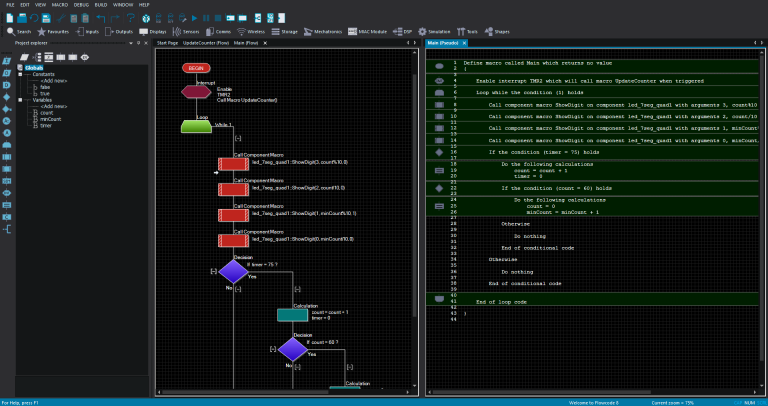Select the 'count' variable in Project explorer
This screenshot has height=406, width=768.
coord(47,113)
